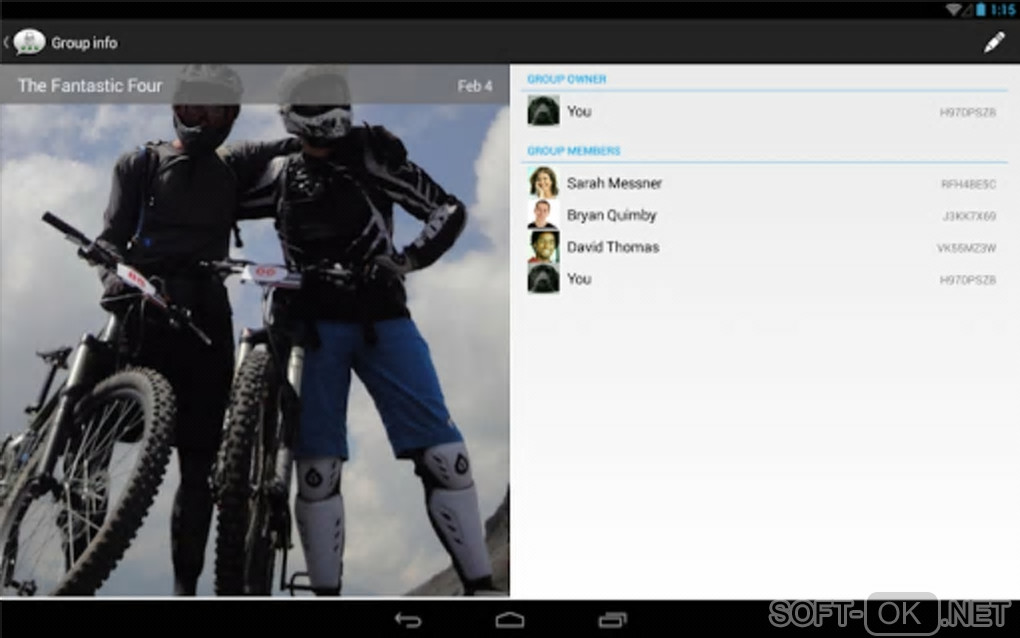
Task: Select "You" under Group Owner
Action: pos(764,111)
